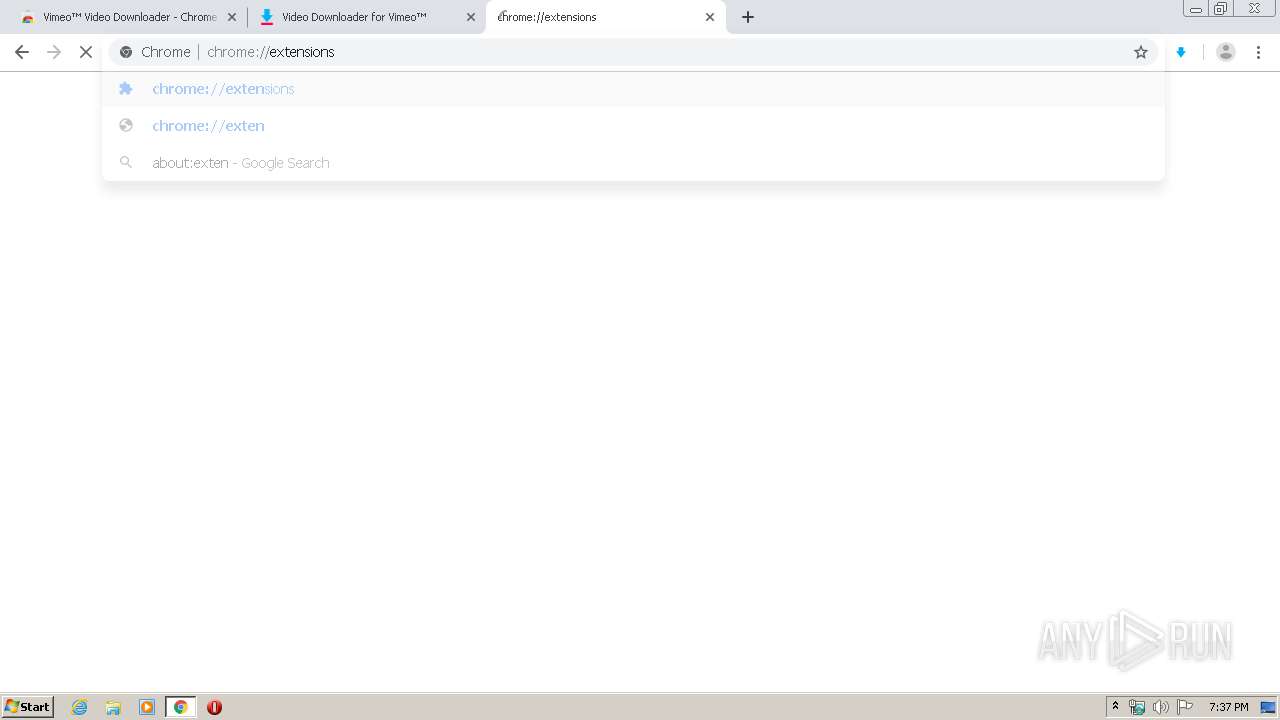
Task: Click the network tray icon
Action: pos(1137,707)
